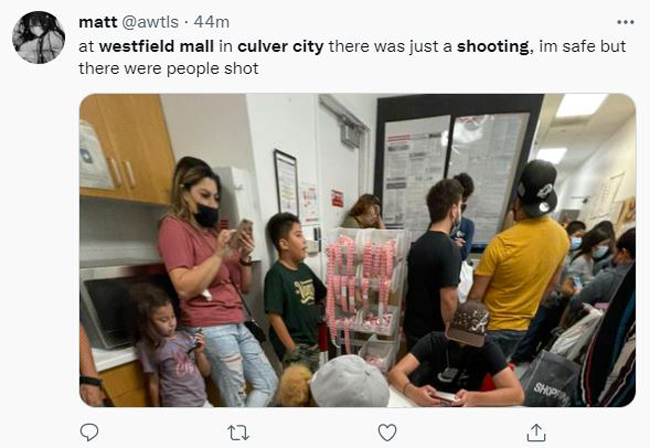The height and width of the screenshot is (448, 650).
Task: Click the SHOPPING bag in the photo
Action: point(551,379)
